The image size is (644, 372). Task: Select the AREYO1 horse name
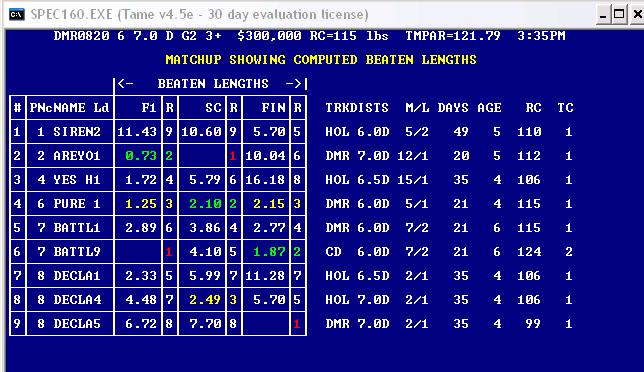point(77,156)
